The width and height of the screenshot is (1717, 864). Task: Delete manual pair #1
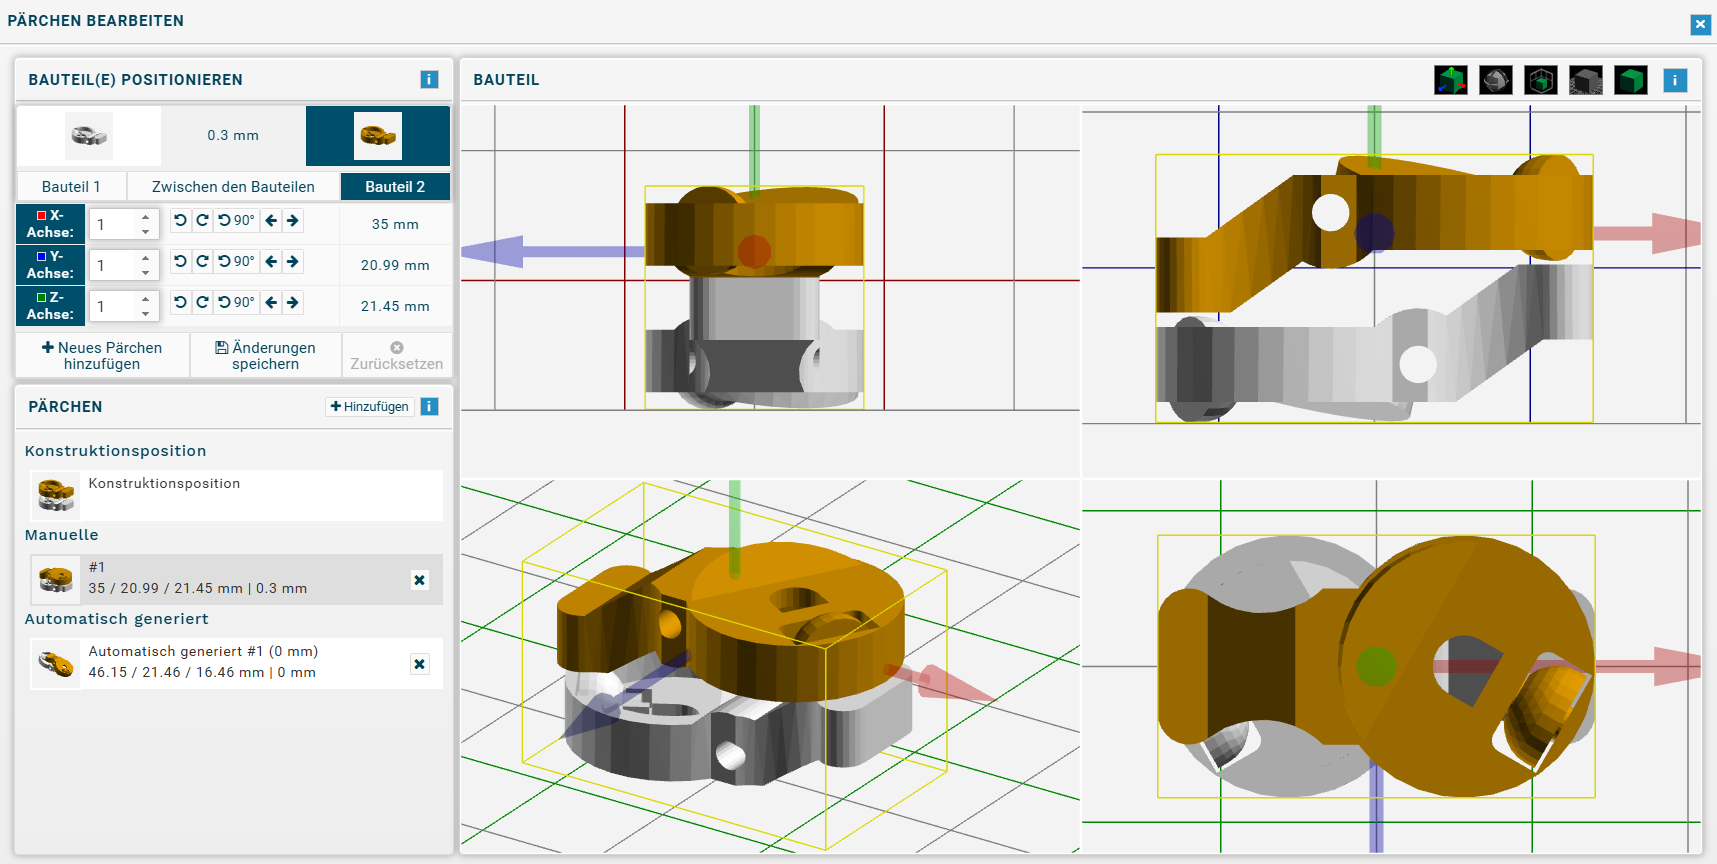pos(420,580)
